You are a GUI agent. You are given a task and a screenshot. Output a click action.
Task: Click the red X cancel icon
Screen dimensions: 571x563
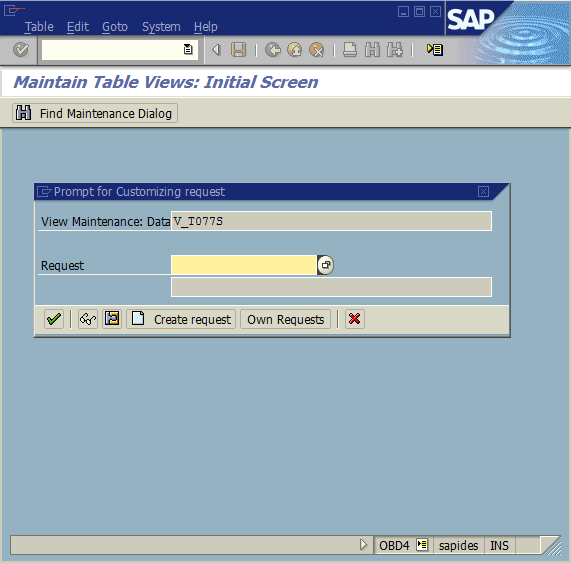click(355, 319)
